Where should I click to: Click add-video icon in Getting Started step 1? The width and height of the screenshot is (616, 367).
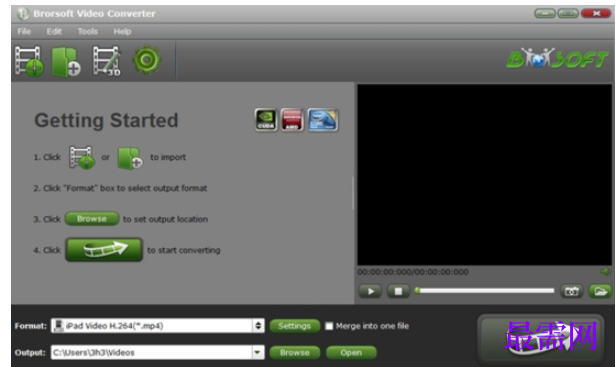(x=82, y=158)
